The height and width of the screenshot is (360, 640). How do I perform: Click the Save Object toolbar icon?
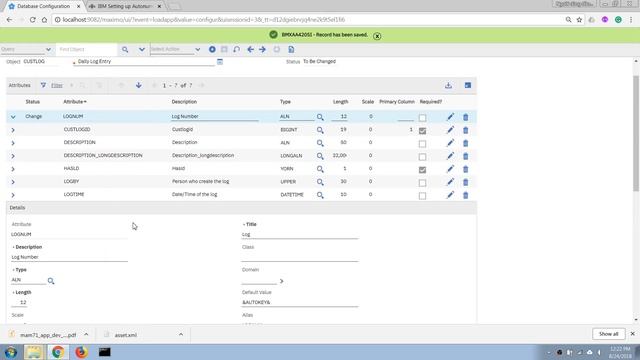(224, 49)
